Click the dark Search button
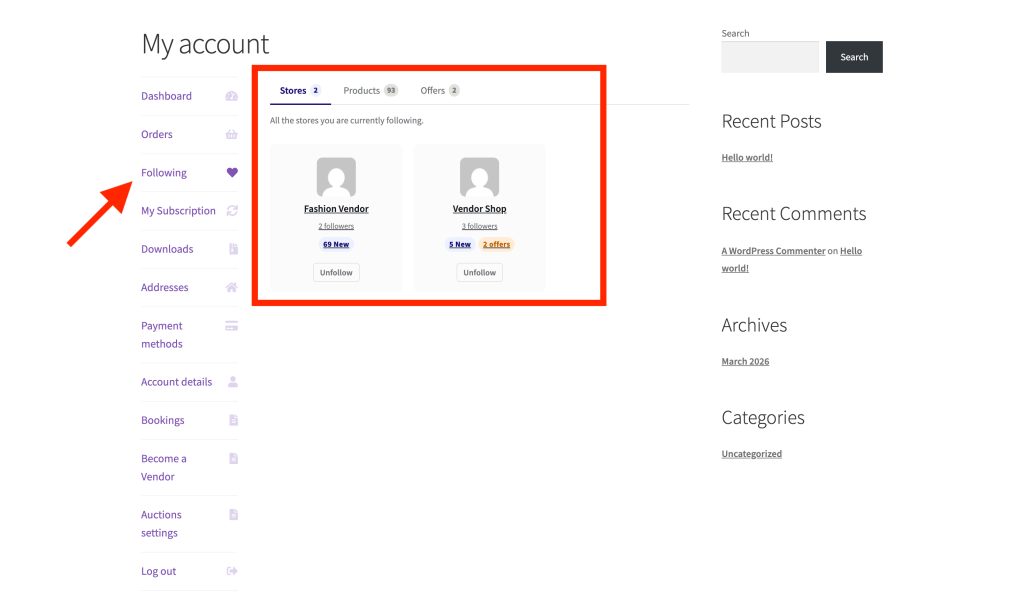This screenshot has height=616, width=1024. [854, 57]
